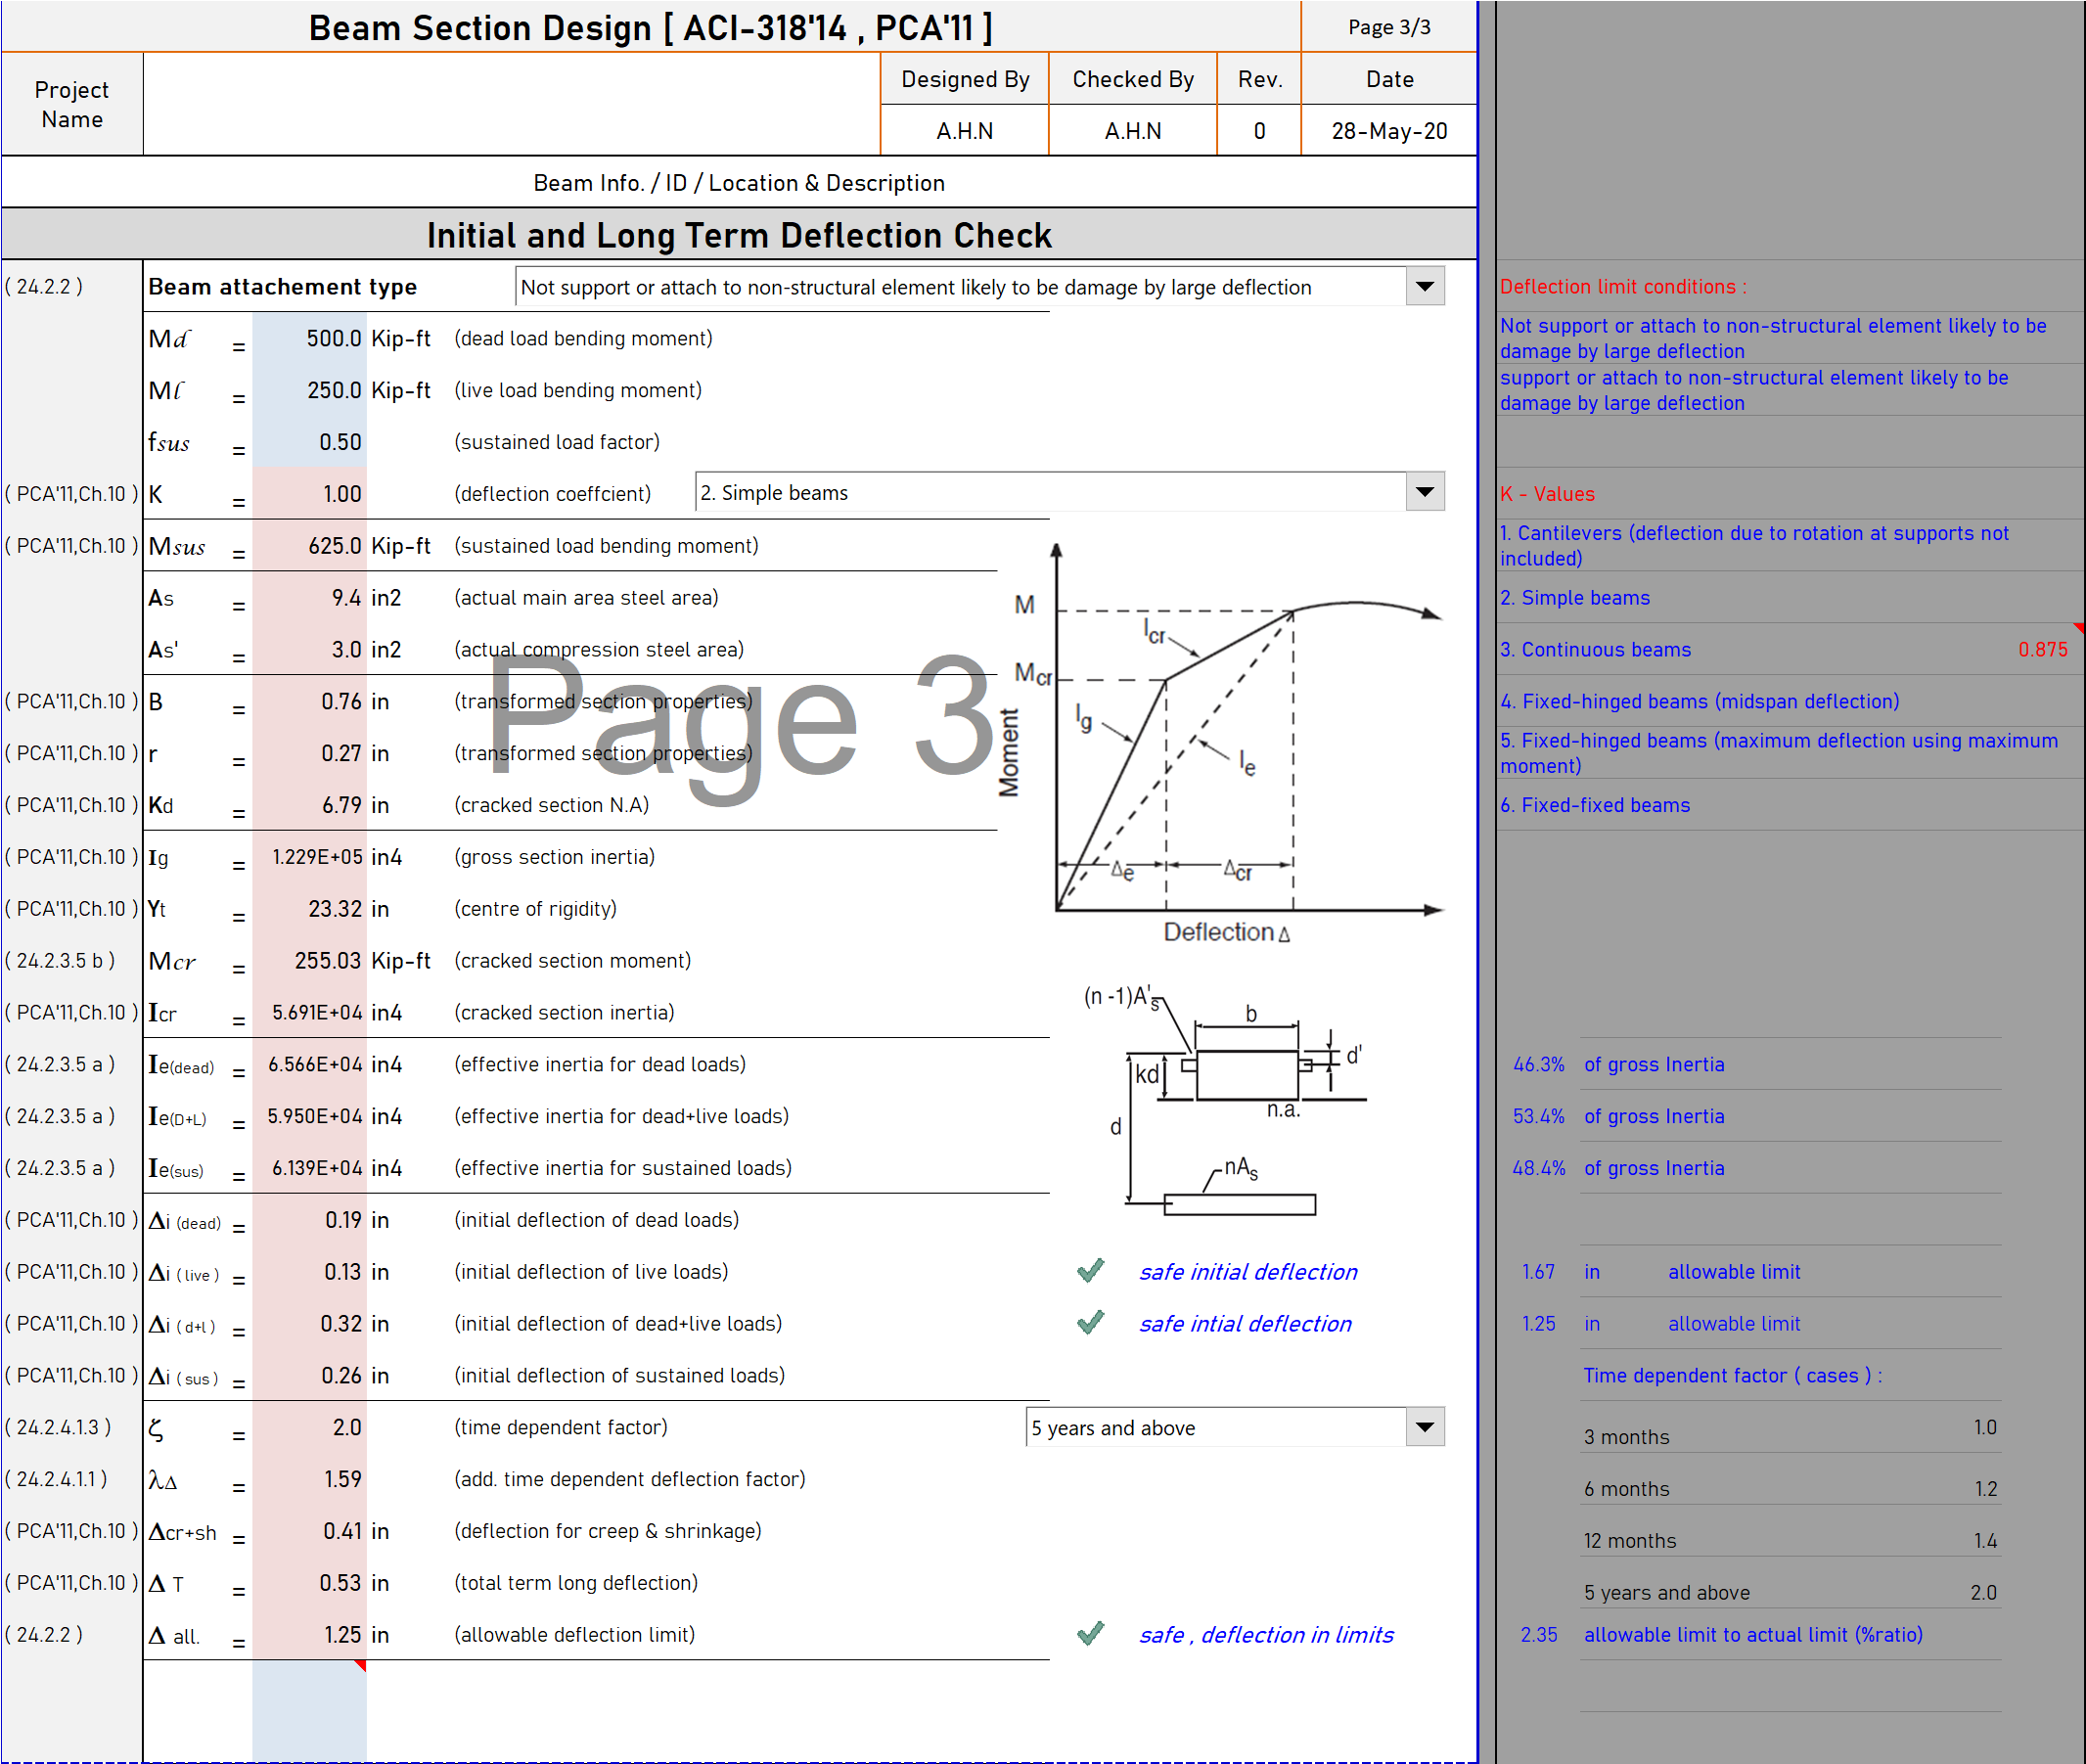This screenshot has height=1764, width=2086.
Task: Click the Rev. value 0
Action: tap(1259, 131)
